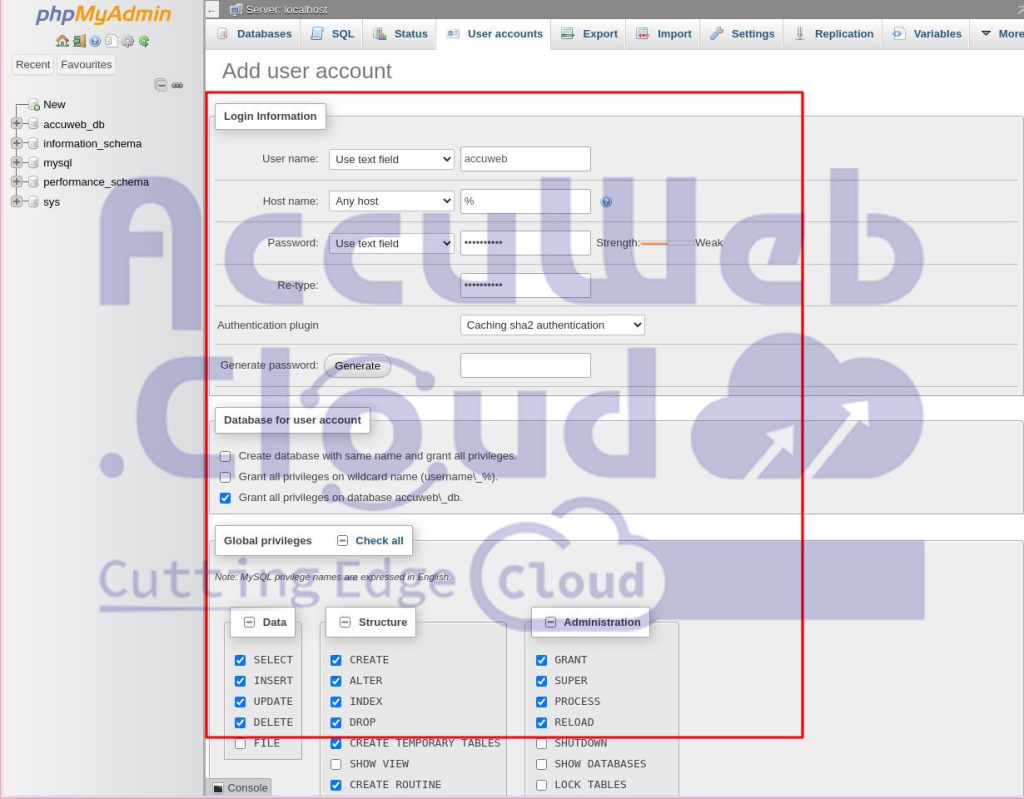The image size is (1024, 799).
Task: Uncheck the INSERT privilege
Action: (x=240, y=681)
